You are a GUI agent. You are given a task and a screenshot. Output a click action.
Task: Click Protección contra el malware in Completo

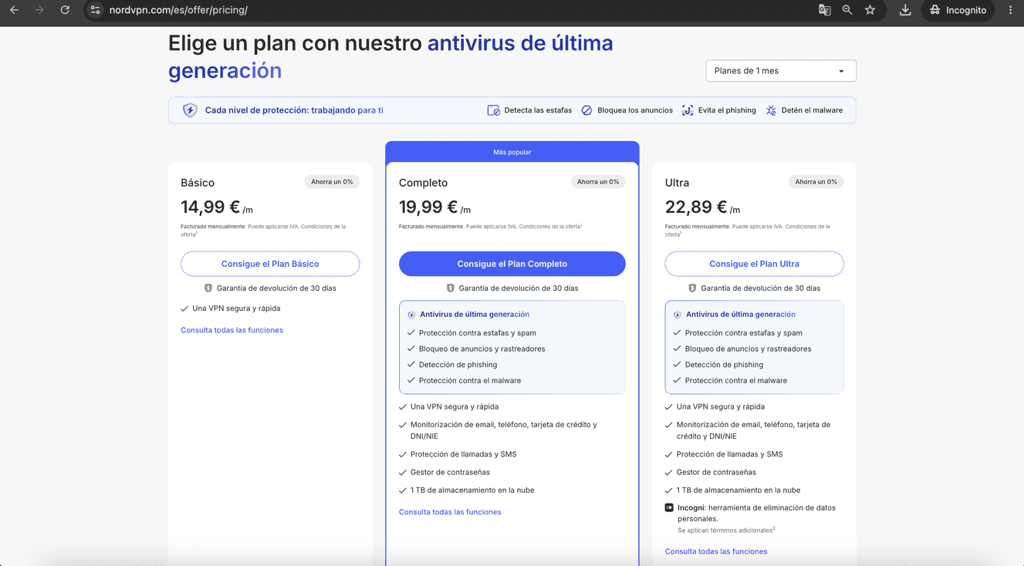click(x=470, y=381)
